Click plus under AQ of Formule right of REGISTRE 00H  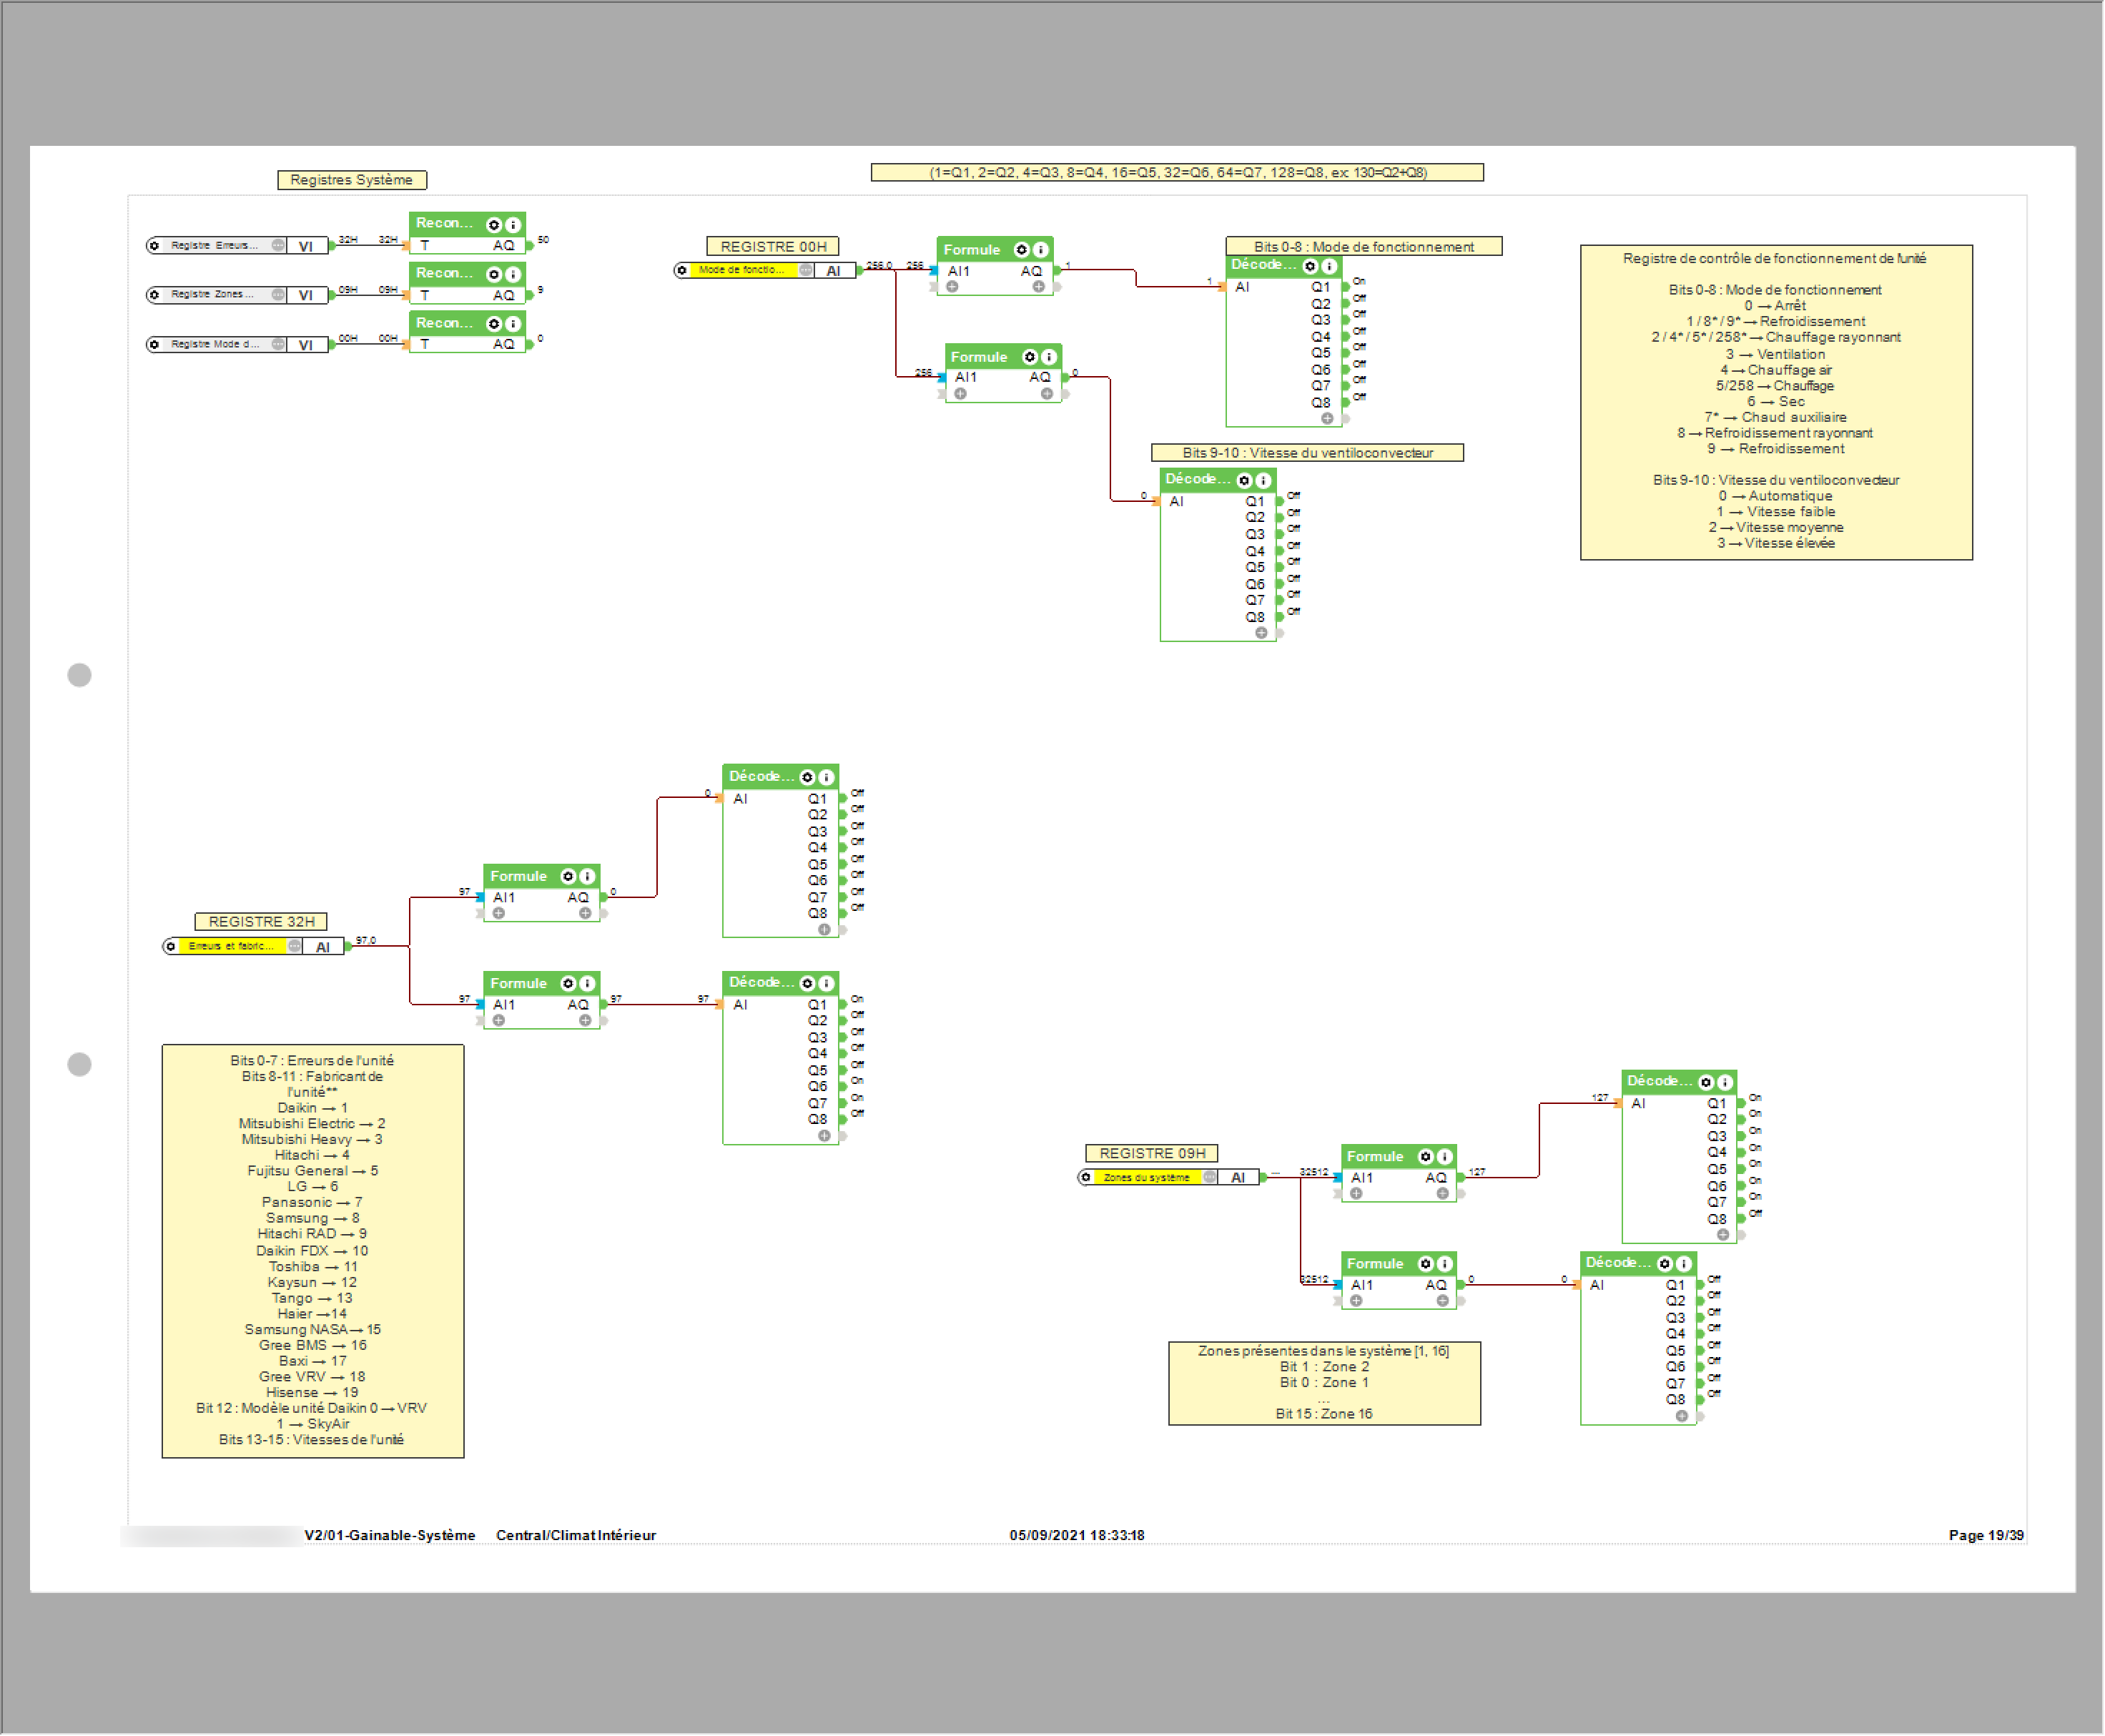coord(1038,287)
